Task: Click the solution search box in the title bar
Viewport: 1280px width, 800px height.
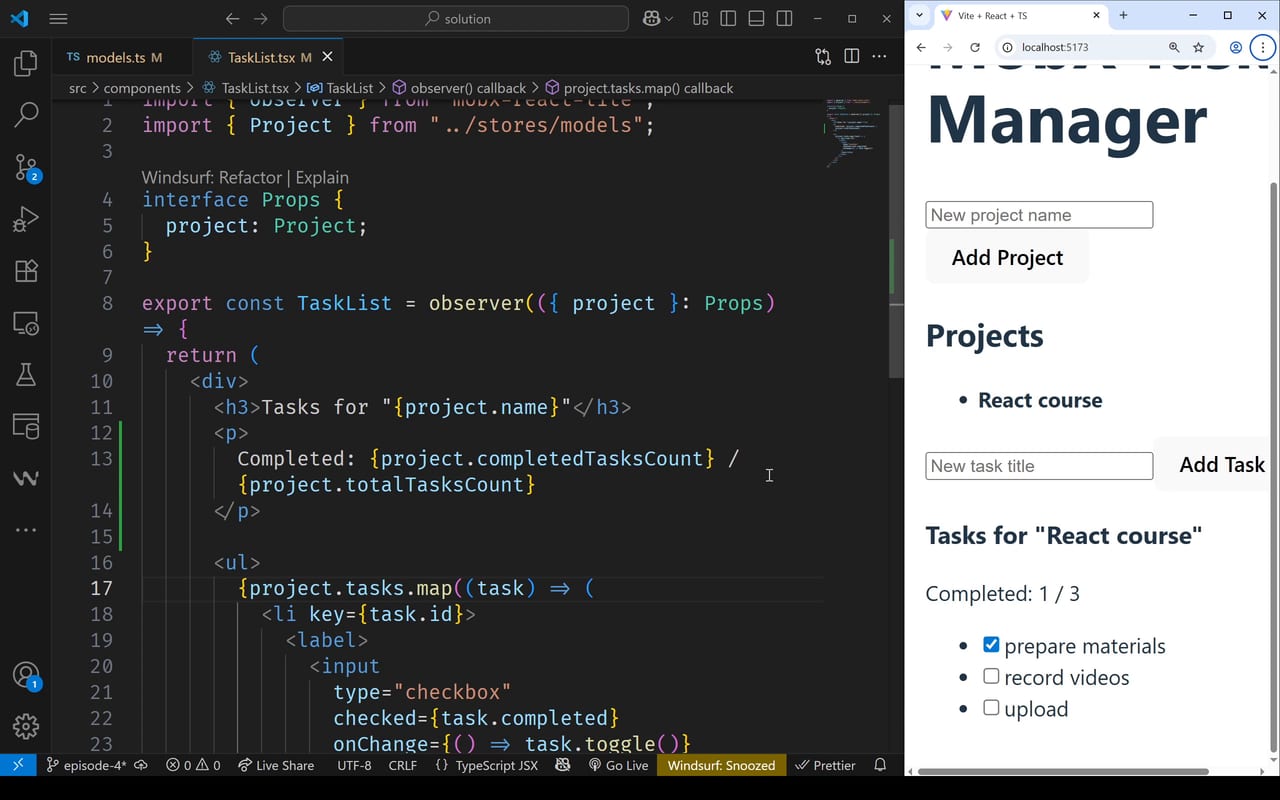Action: coord(456,18)
